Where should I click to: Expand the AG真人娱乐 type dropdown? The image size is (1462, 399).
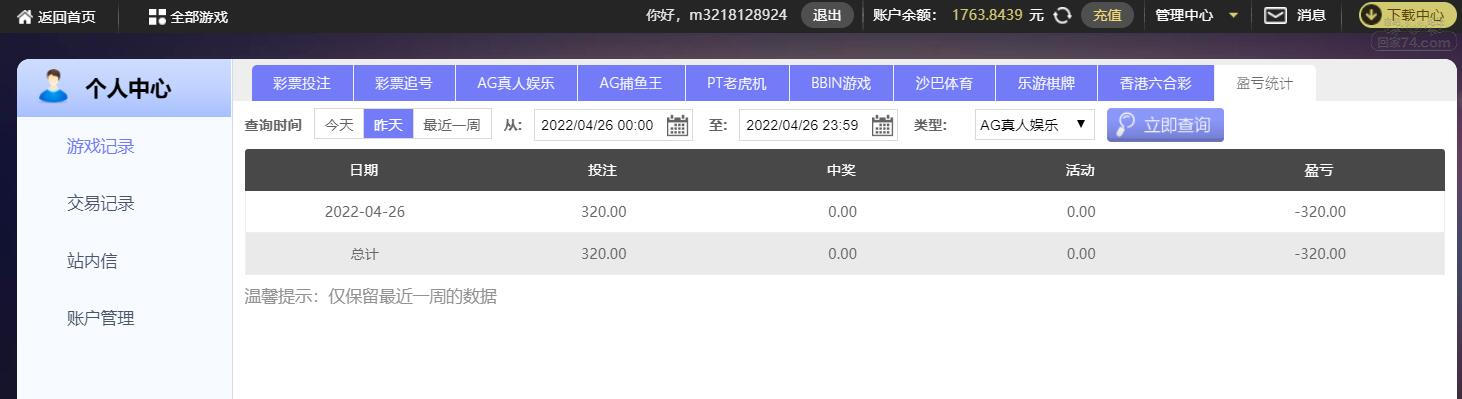click(1034, 125)
